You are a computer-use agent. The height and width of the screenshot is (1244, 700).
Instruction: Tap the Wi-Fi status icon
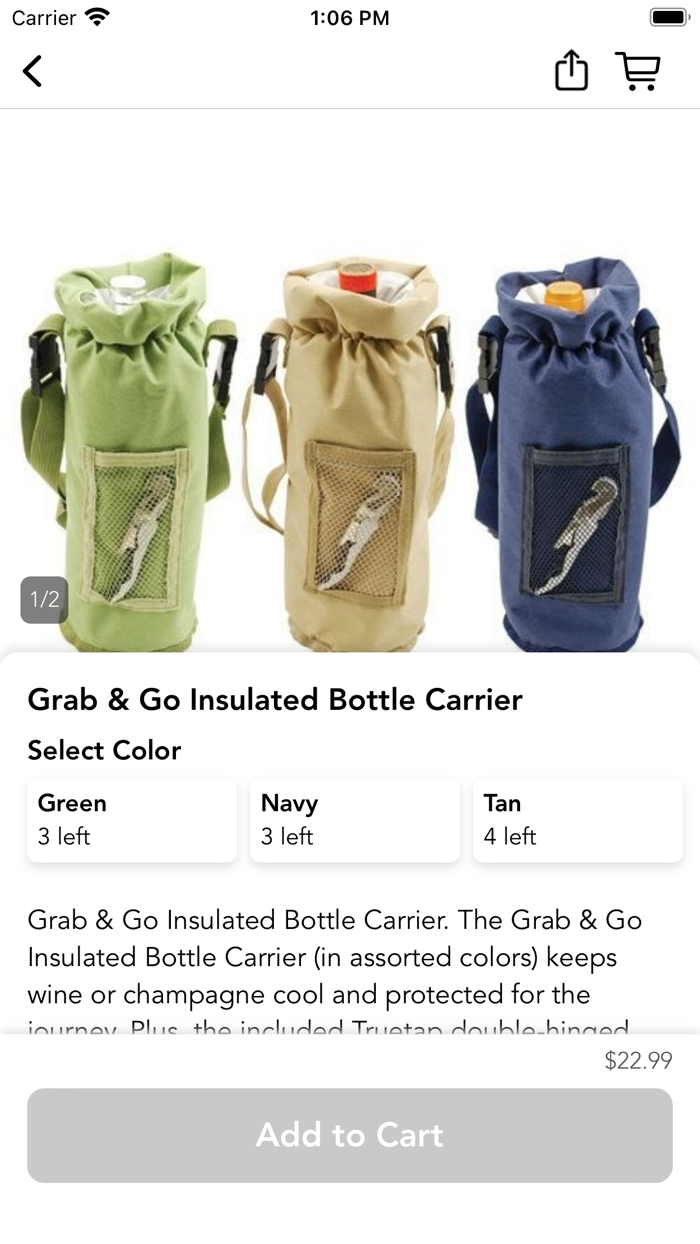click(x=97, y=17)
